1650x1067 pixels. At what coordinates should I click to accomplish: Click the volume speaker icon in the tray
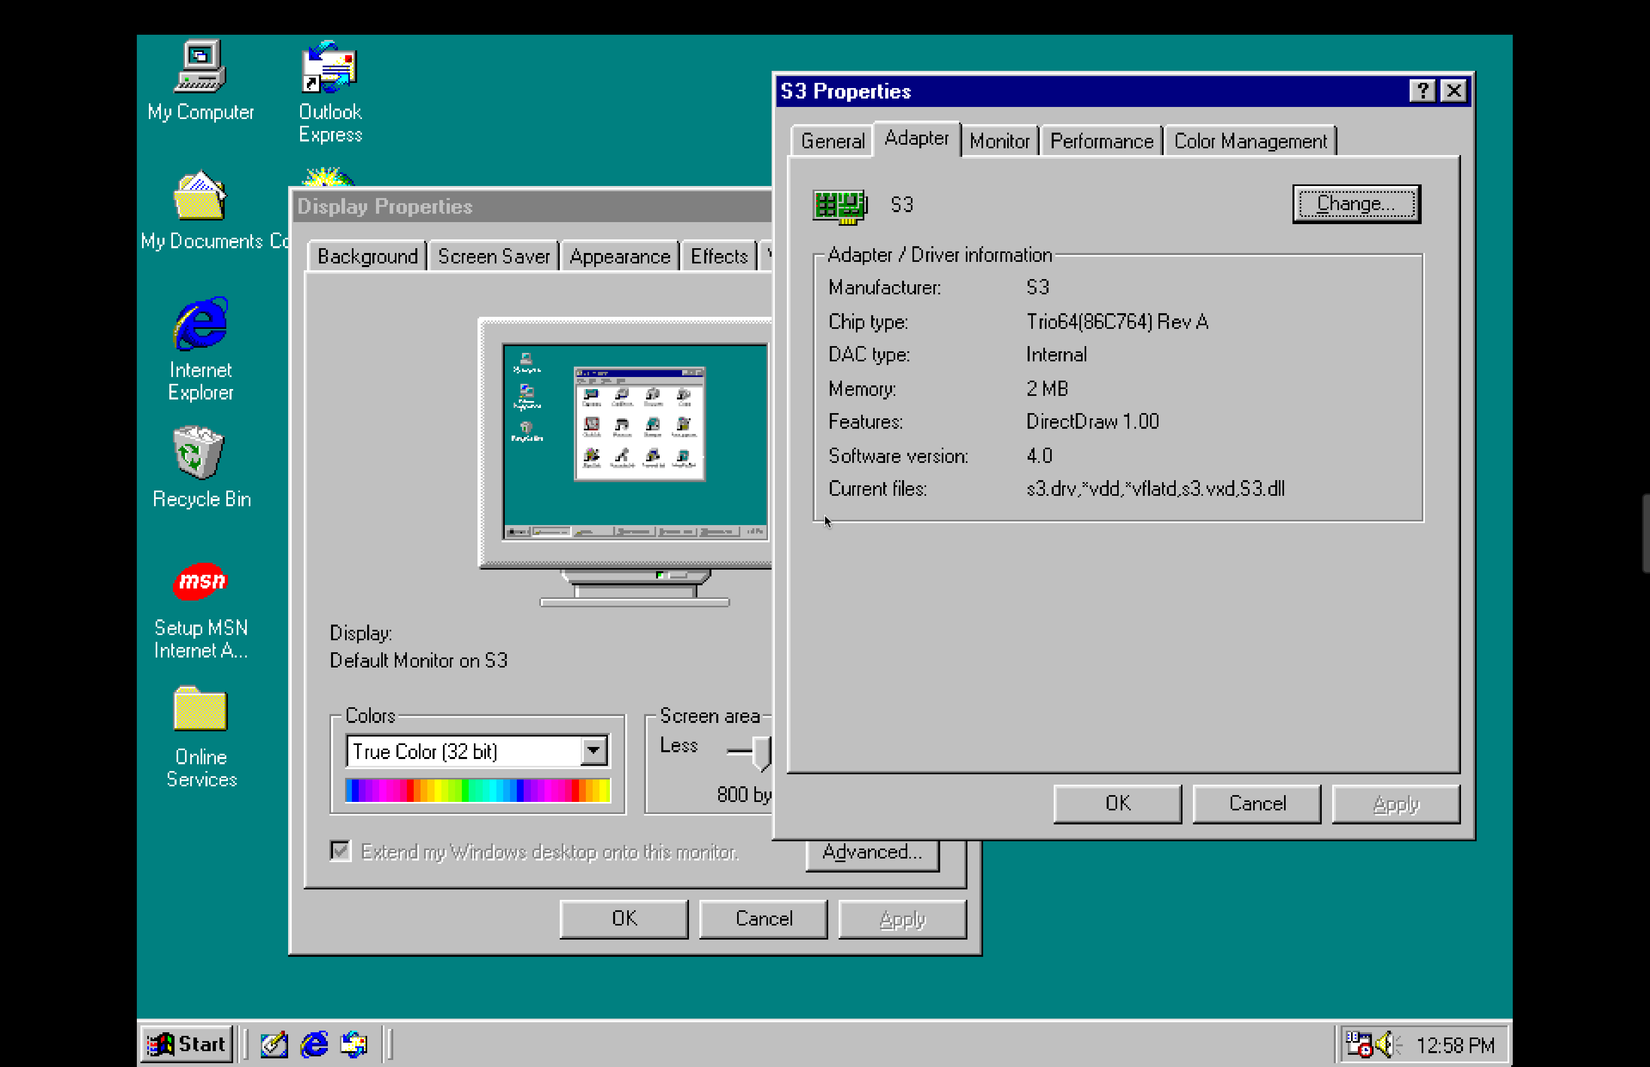(1385, 1044)
